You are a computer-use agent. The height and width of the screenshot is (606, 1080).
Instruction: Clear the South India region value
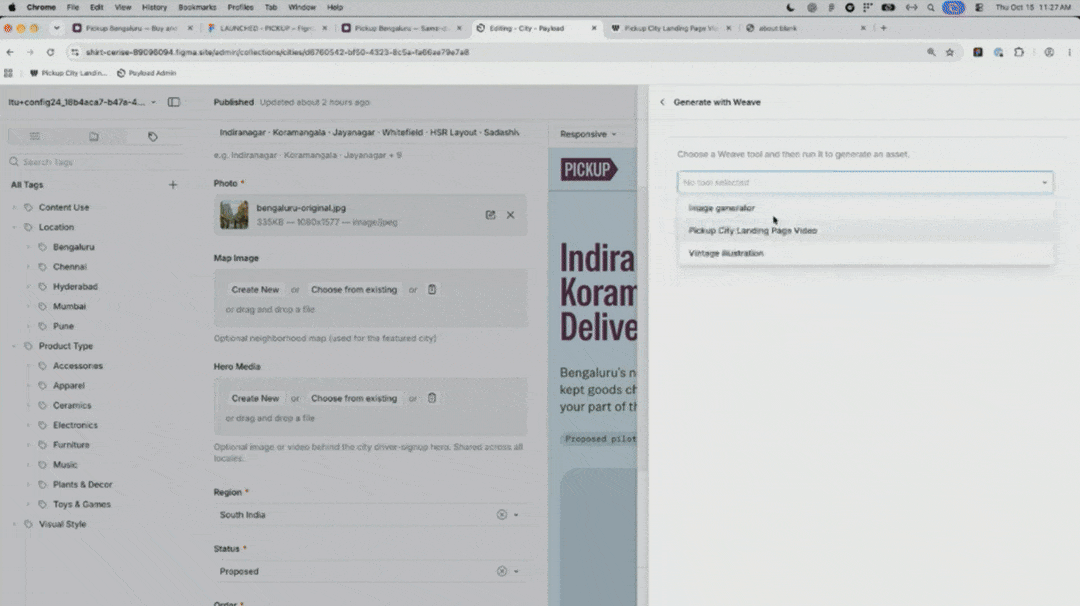pyautogui.click(x=501, y=514)
